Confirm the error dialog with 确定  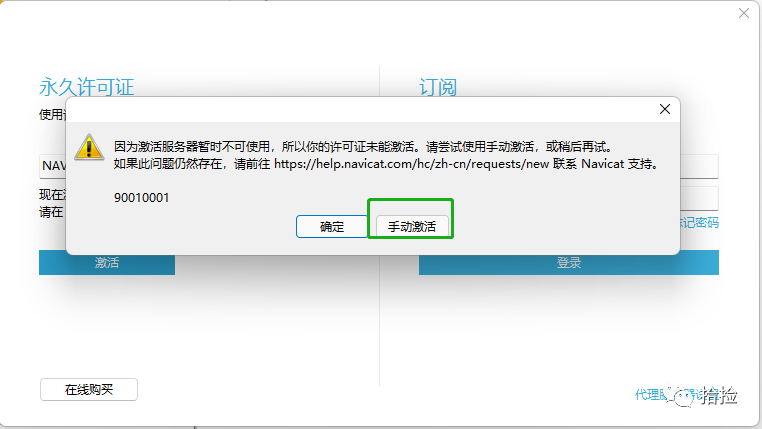point(332,226)
